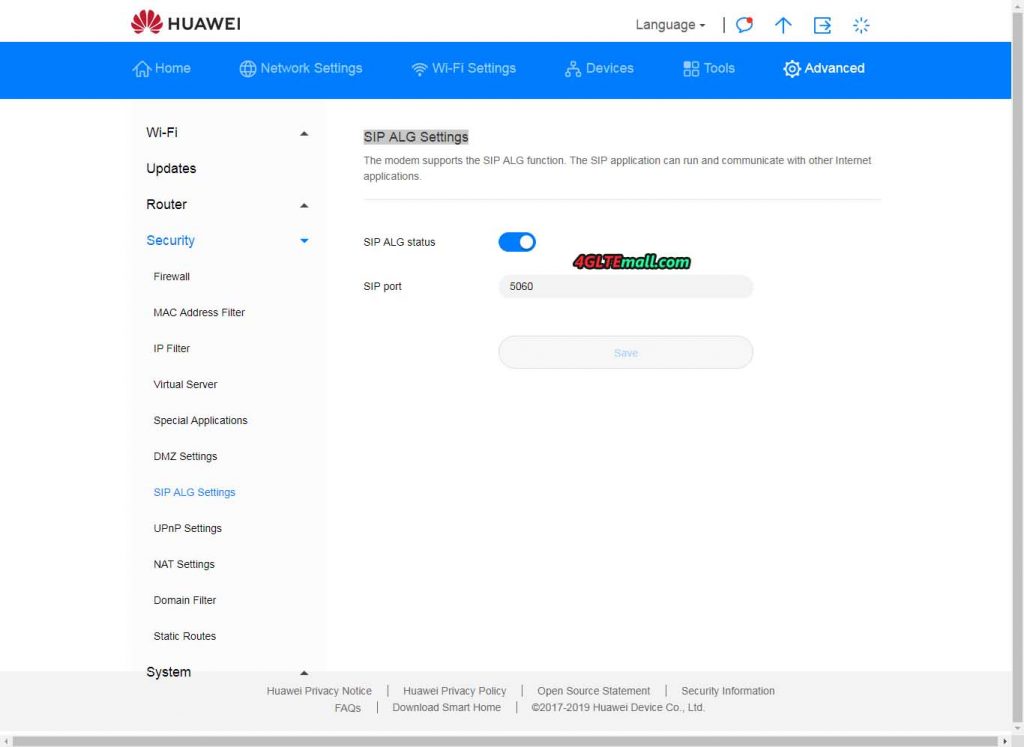
Task: Click inside the SIP port field
Action: [x=625, y=286]
